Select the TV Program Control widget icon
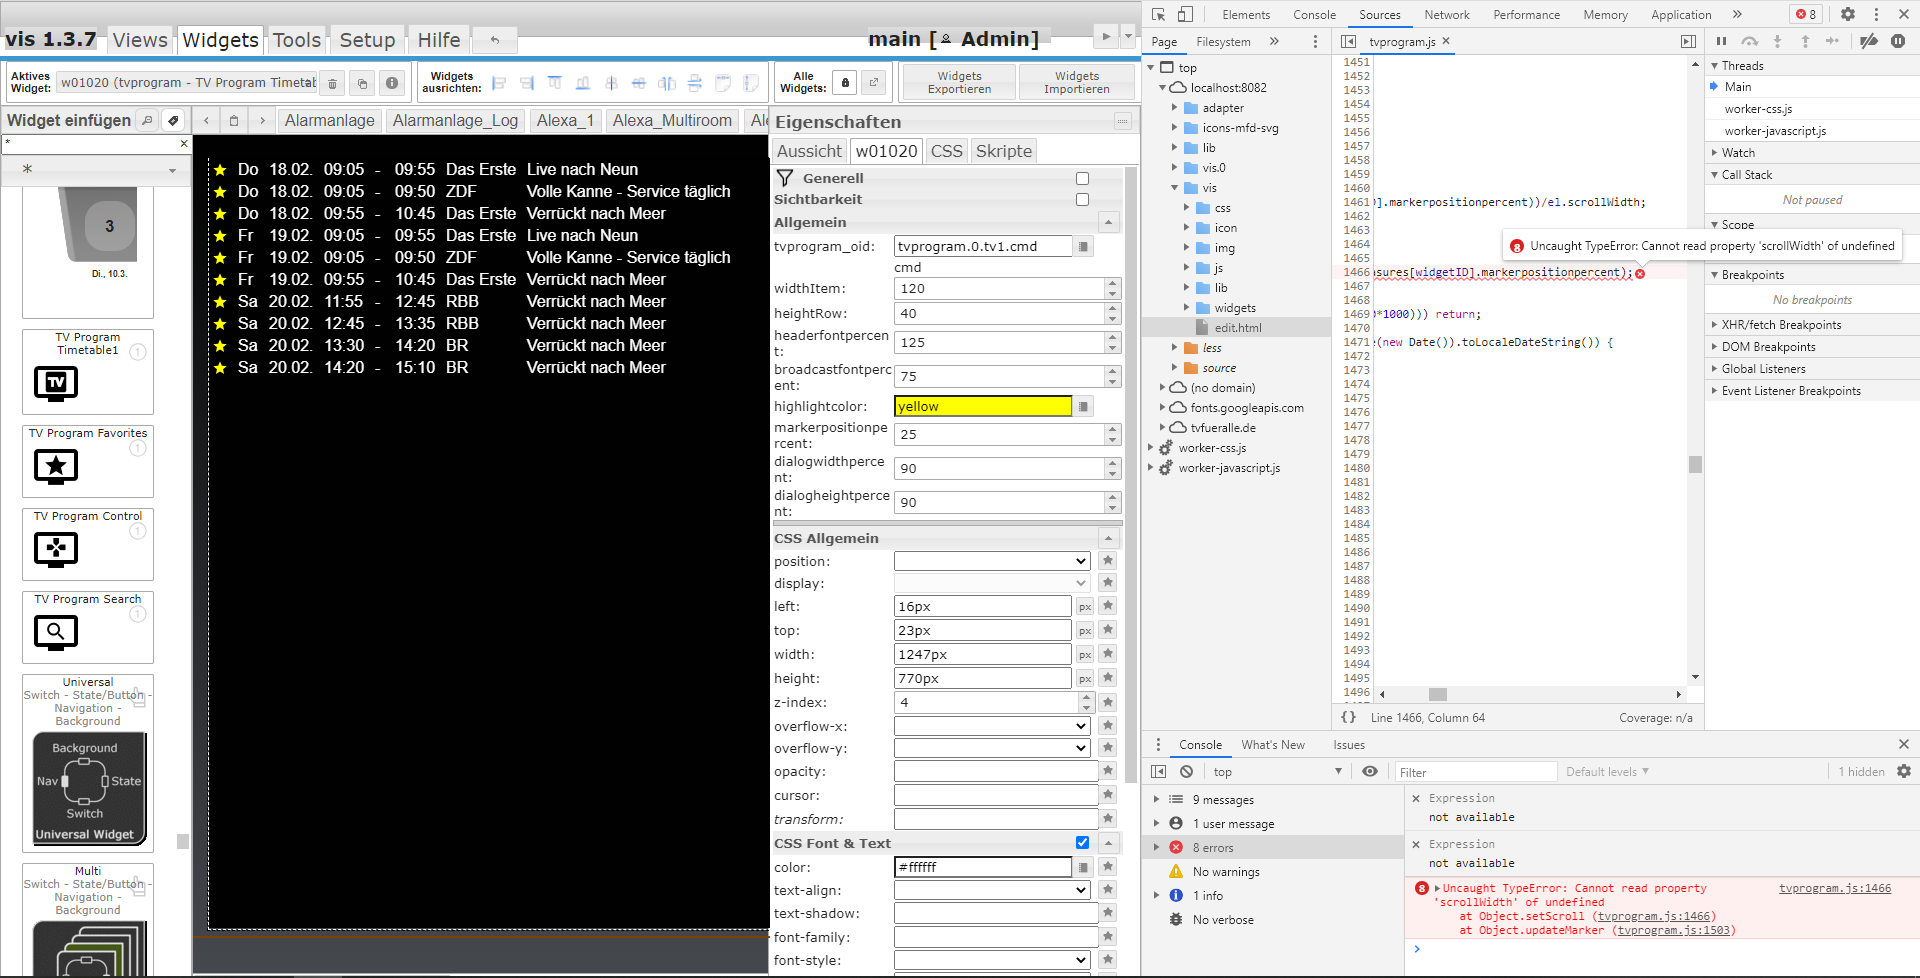Viewport: 1920px width, 978px height. [56, 549]
